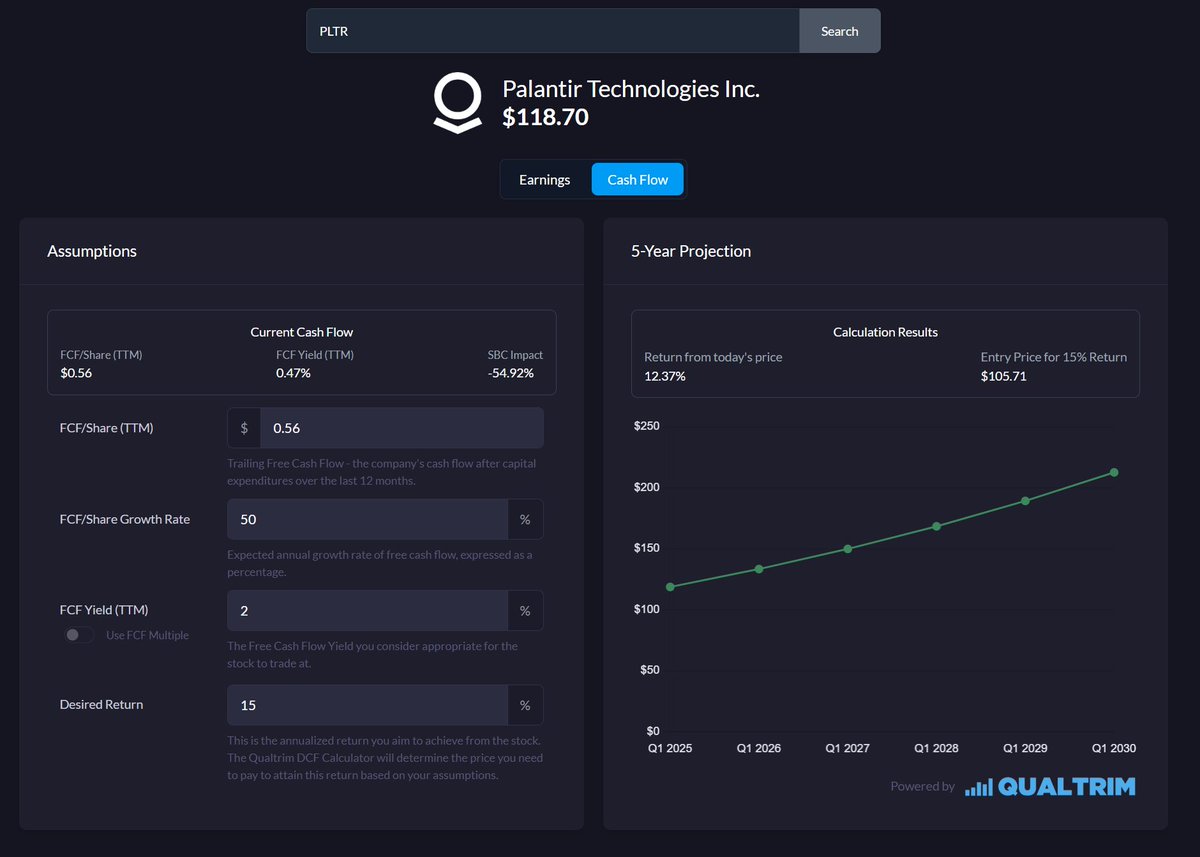
Task: Click the $105.71 entry price value
Action: tap(1004, 377)
